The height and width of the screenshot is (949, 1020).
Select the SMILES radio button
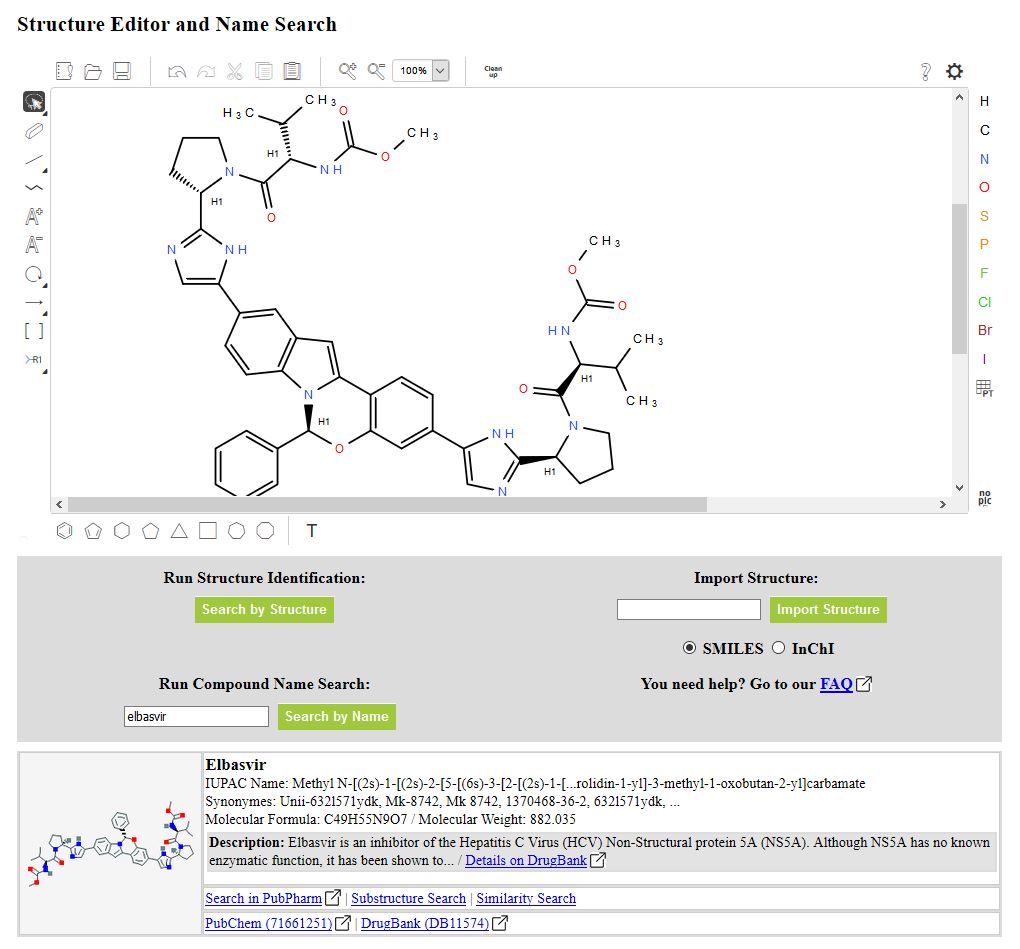coord(690,648)
